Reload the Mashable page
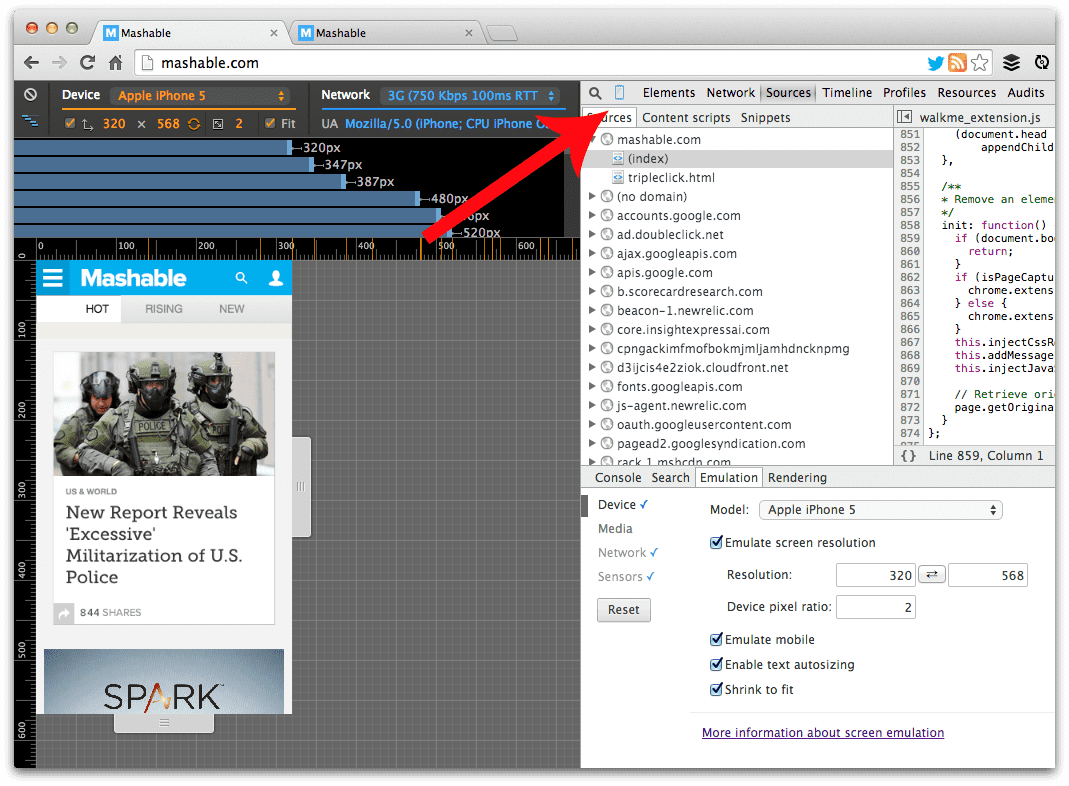1069x786 pixels. (x=87, y=63)
